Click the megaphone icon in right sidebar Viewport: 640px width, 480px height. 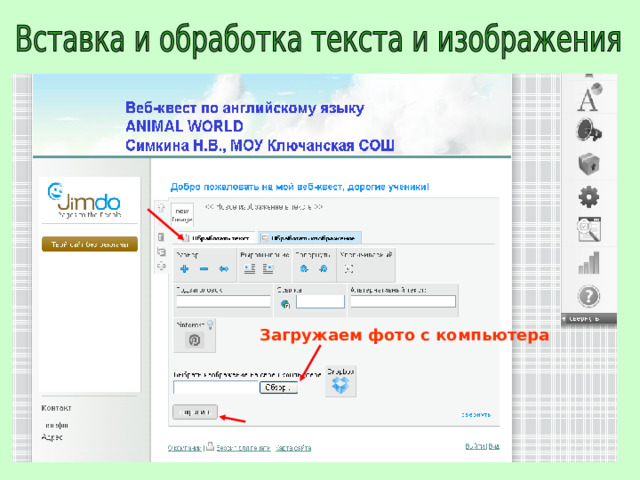click(589, 131)
